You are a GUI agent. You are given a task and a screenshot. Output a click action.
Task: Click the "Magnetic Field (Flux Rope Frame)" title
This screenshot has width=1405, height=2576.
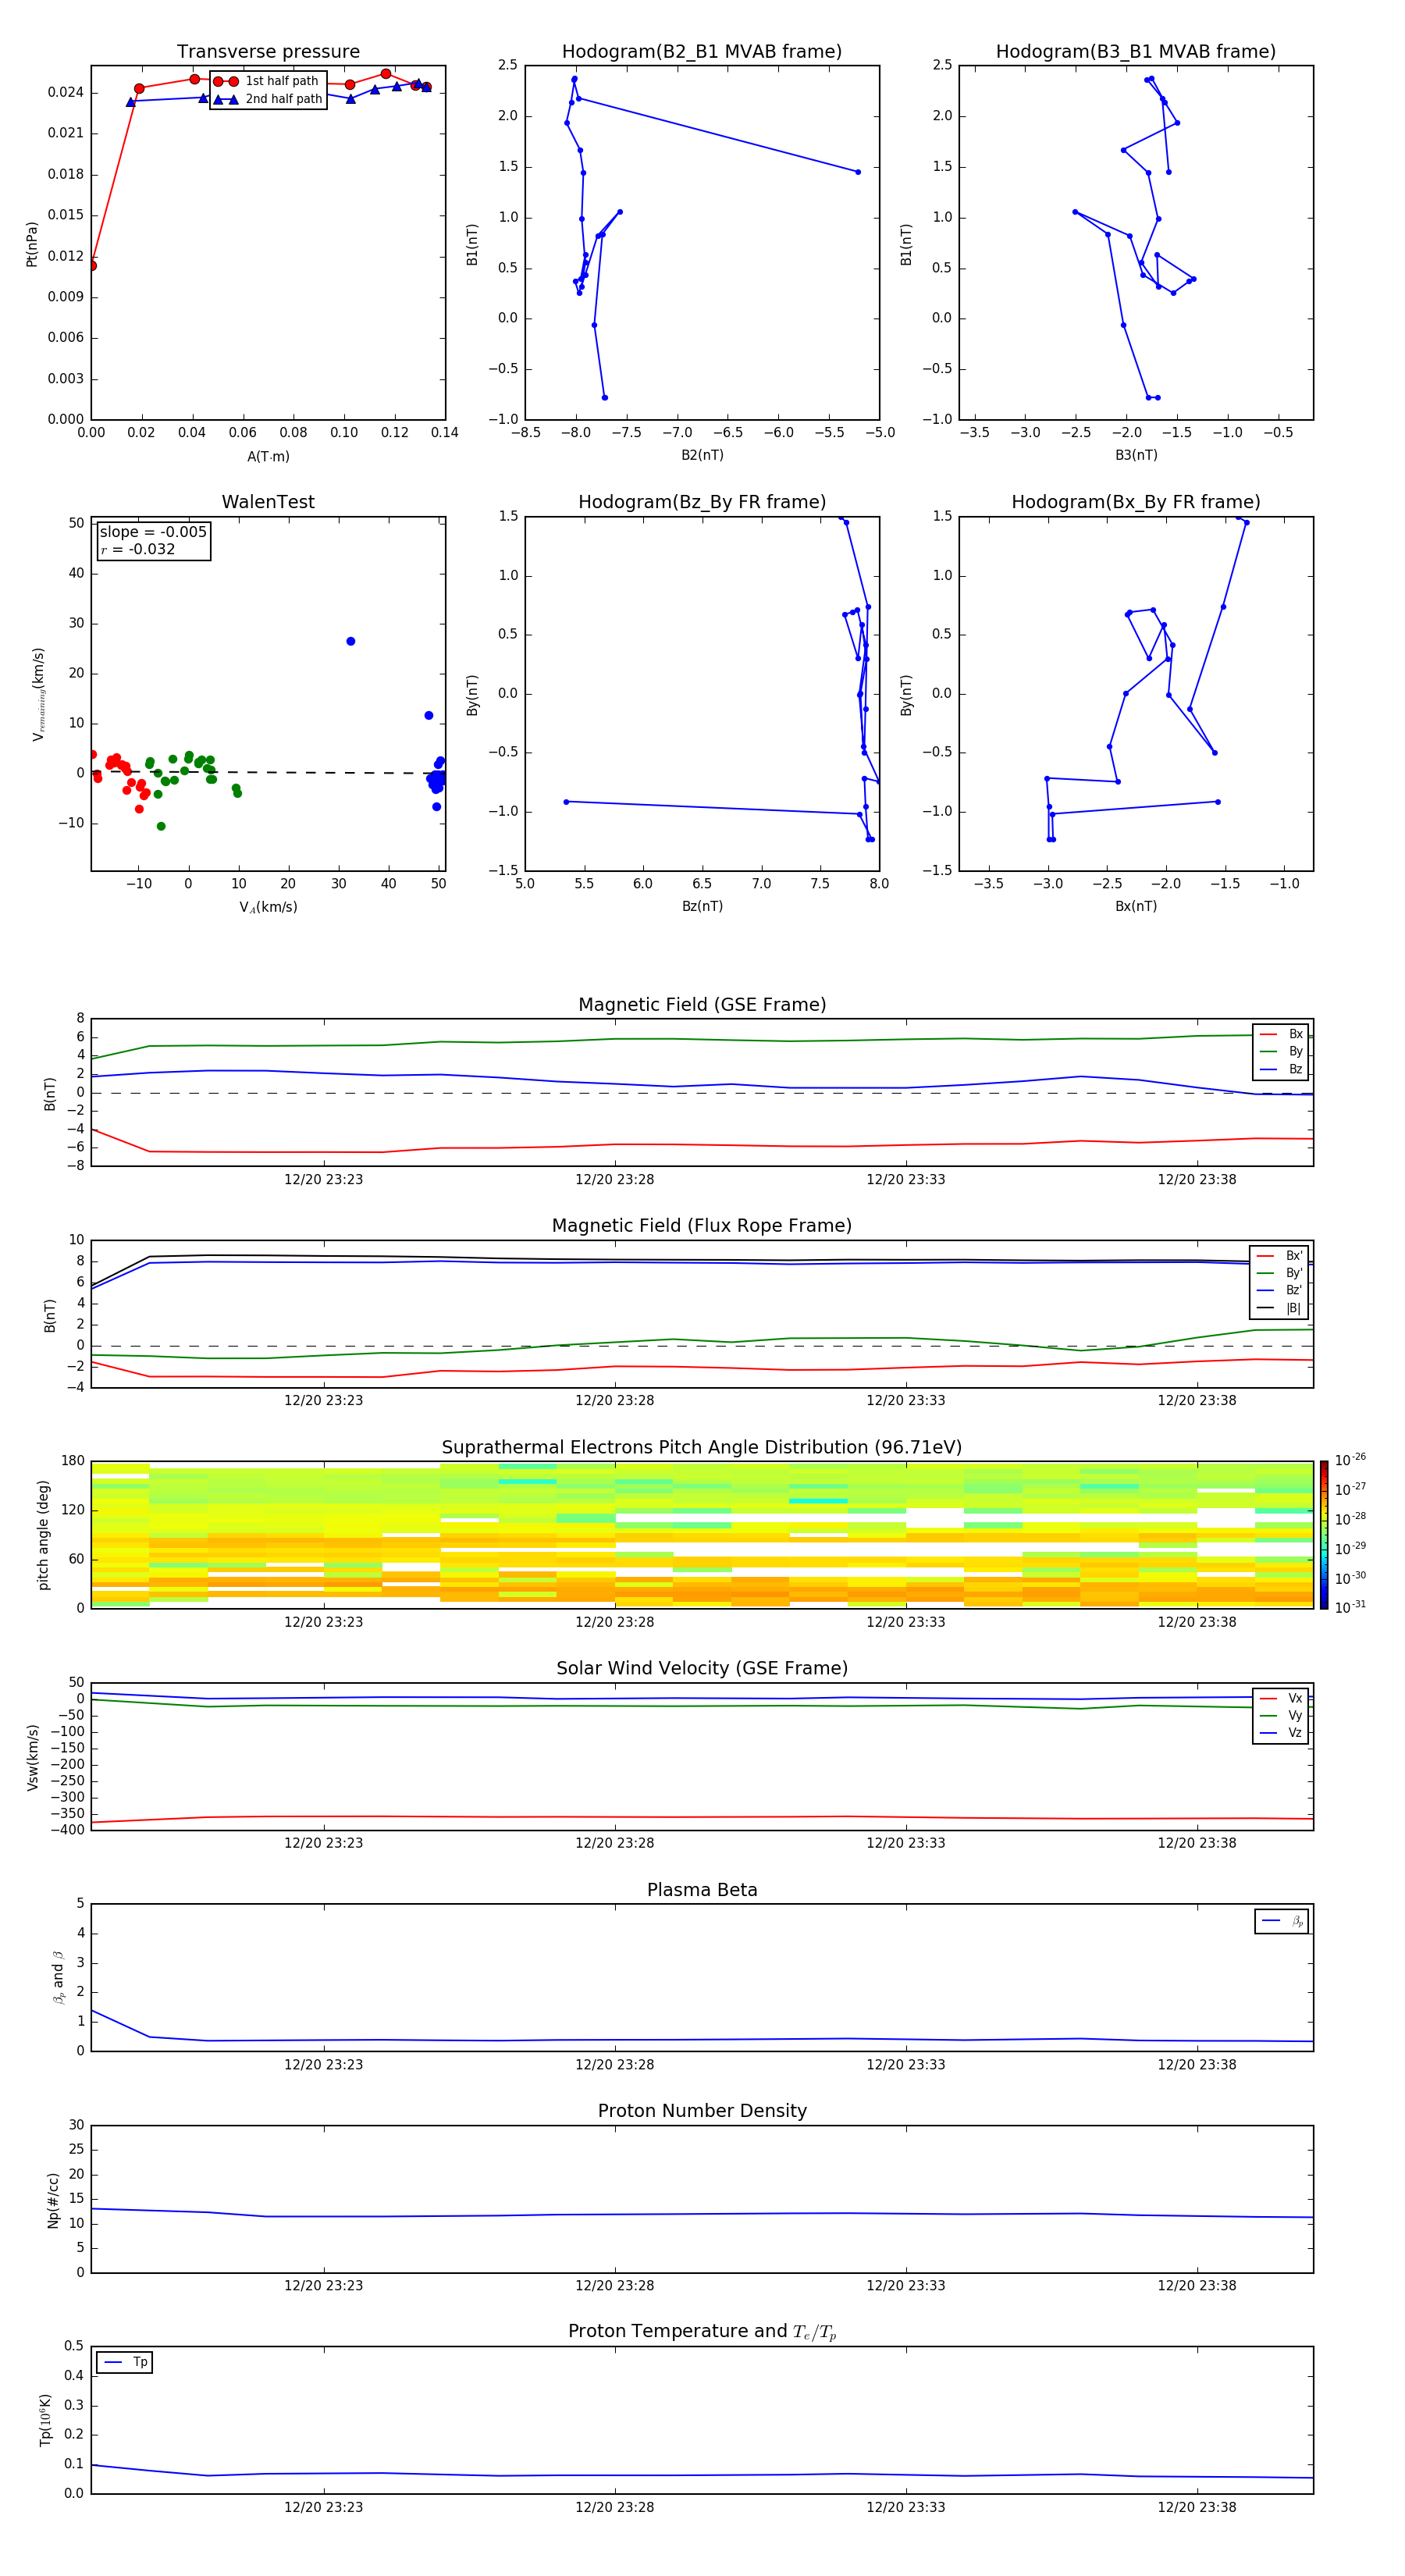click(x=702, y=1226)
